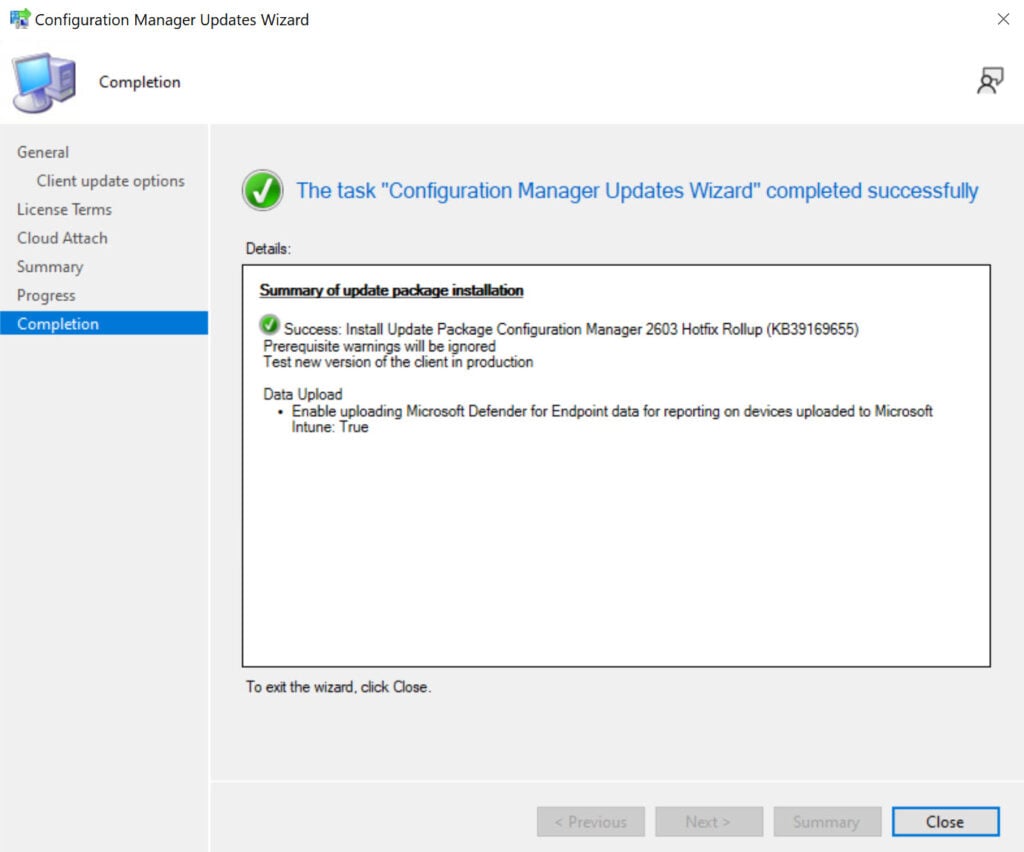The width and height of the screenshot is (1024, 852).
Task: Select Client update options step
Action: (x=110, y=181)
